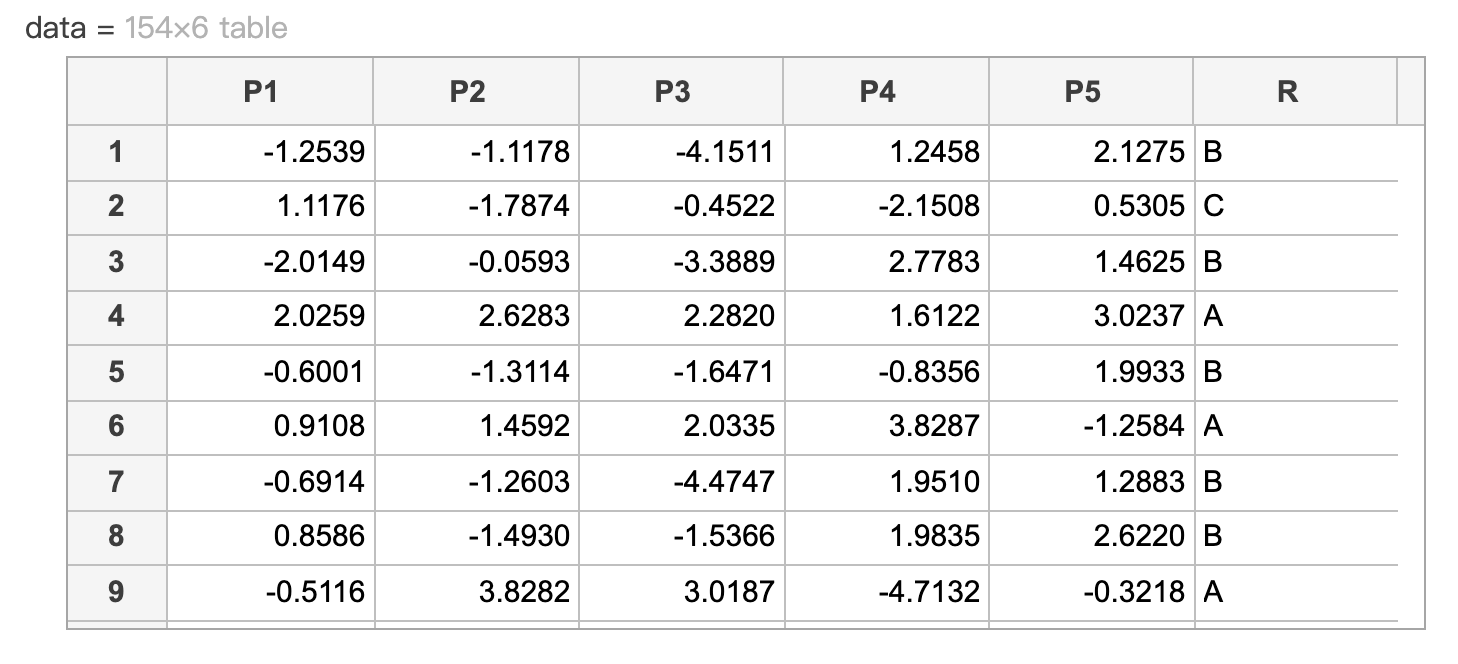Click cell with value -1.2539
1458x664 pixels.
pyautogui.click(x=270, y=153)
